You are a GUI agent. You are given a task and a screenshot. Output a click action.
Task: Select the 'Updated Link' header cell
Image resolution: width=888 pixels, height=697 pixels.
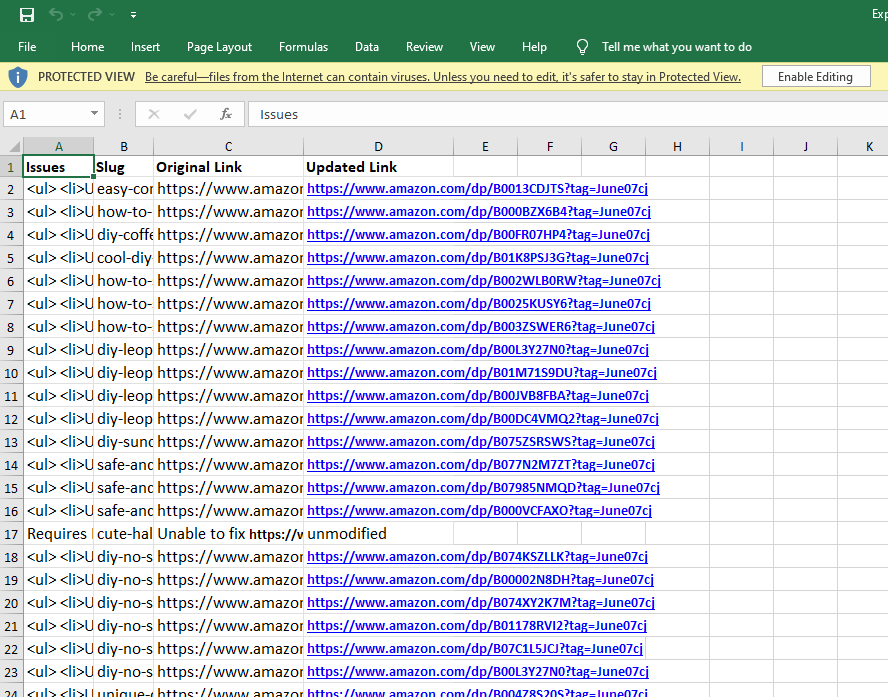click(x=378, y=167)
